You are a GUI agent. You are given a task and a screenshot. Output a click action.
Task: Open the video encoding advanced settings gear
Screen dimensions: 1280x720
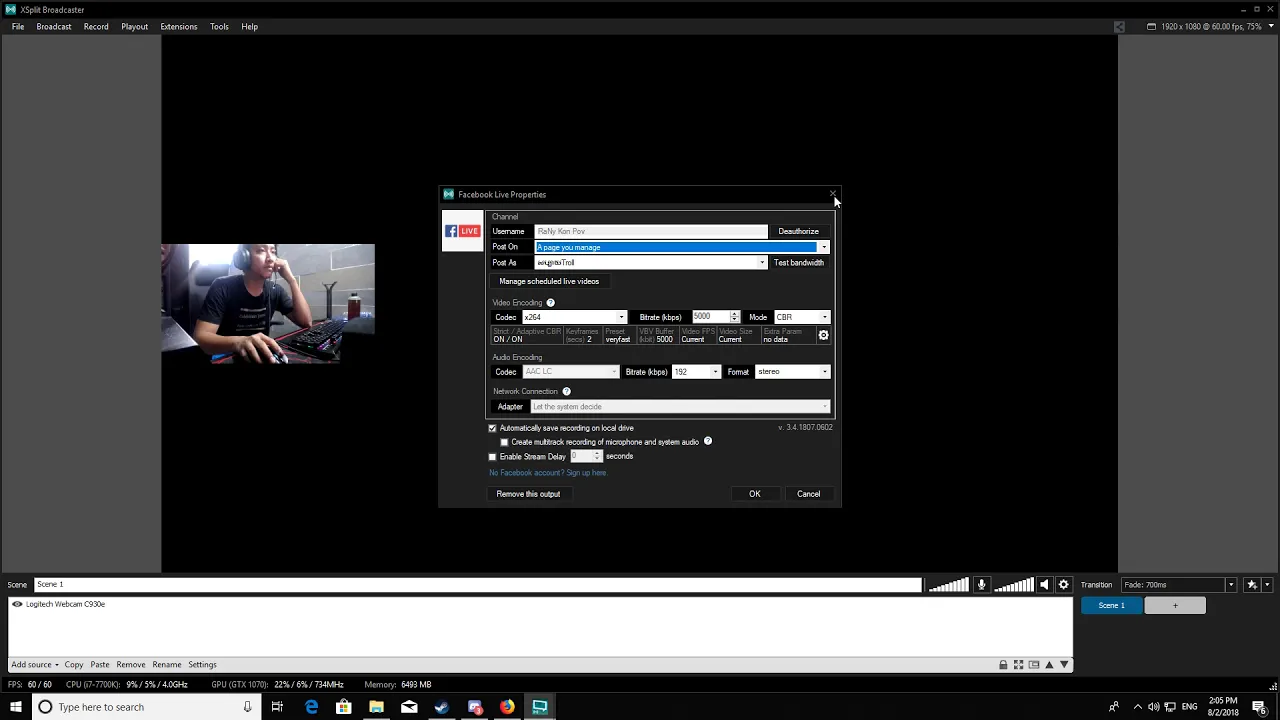(823, 336)
